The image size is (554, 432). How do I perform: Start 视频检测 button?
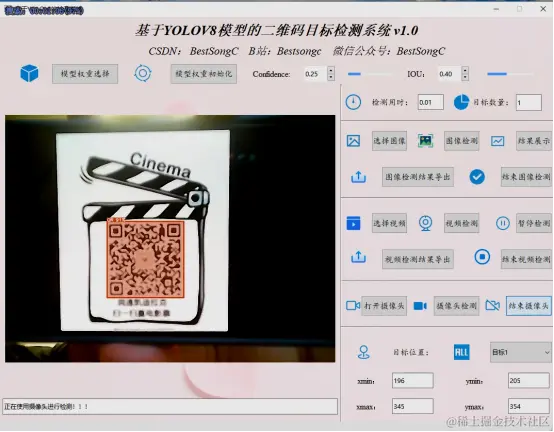[x=461, y=223]
